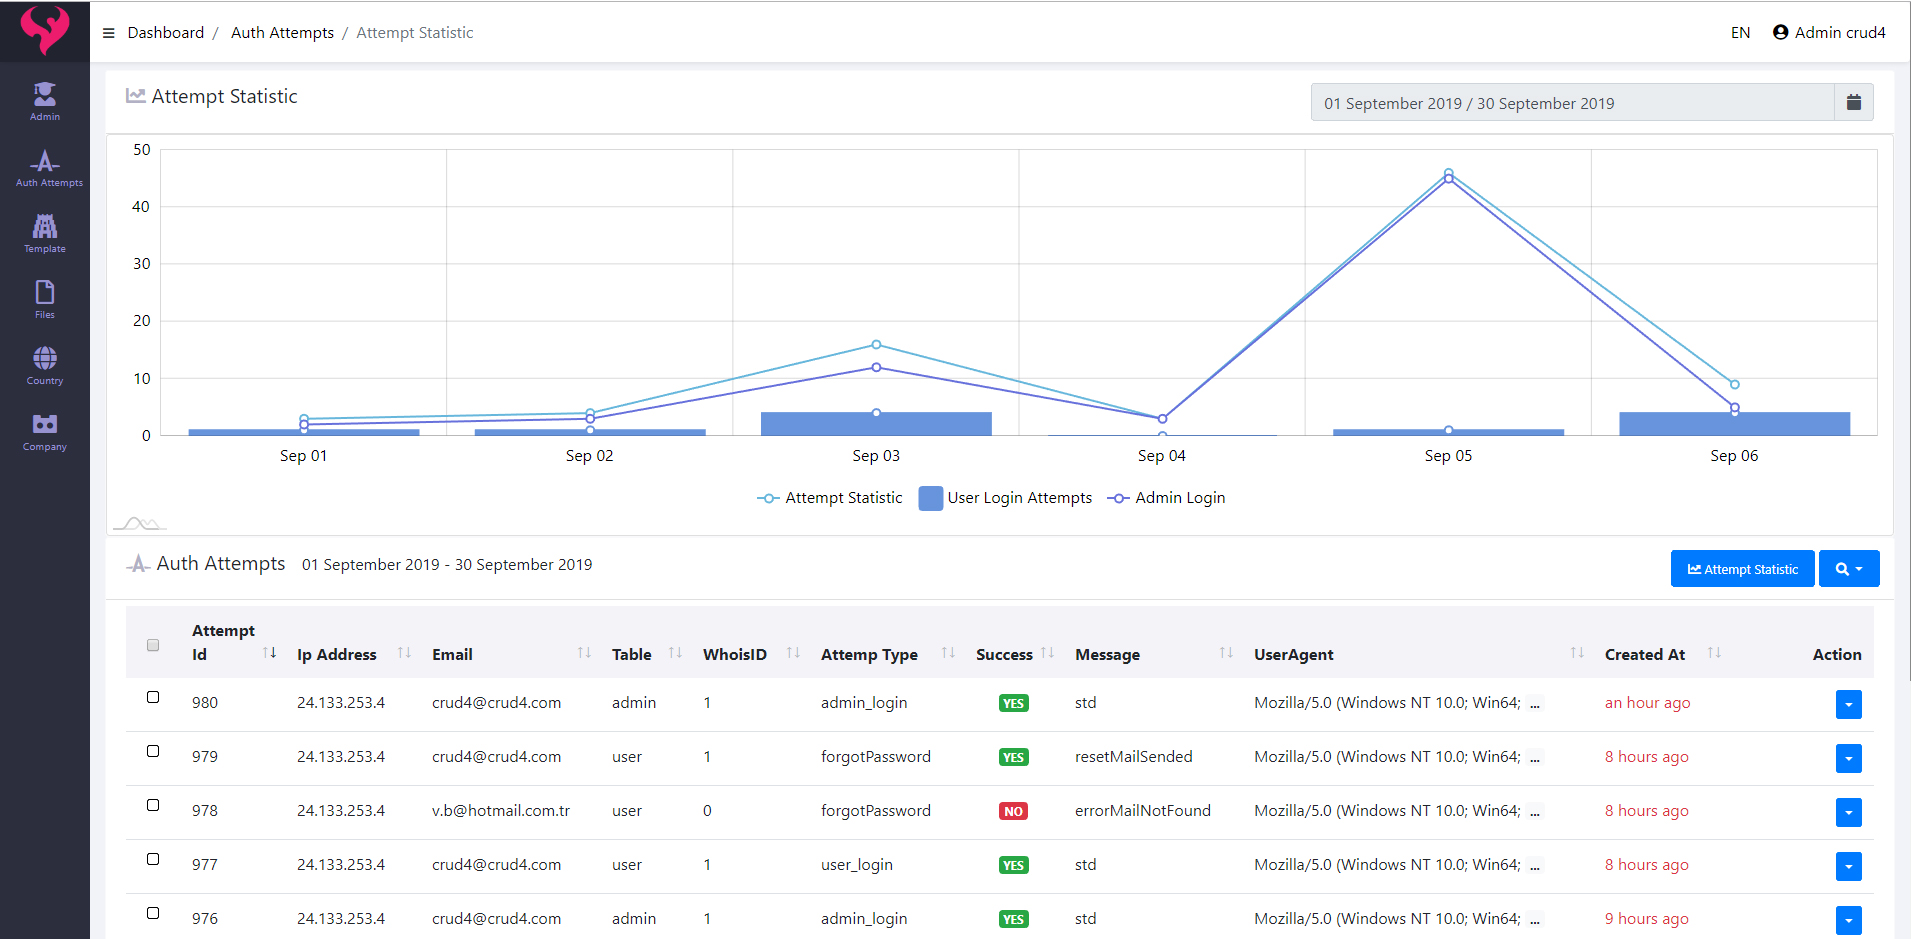Open the action dropdown for attempt 980
The height and width of the screenshot is (939, 1911).
point(1848,705)
